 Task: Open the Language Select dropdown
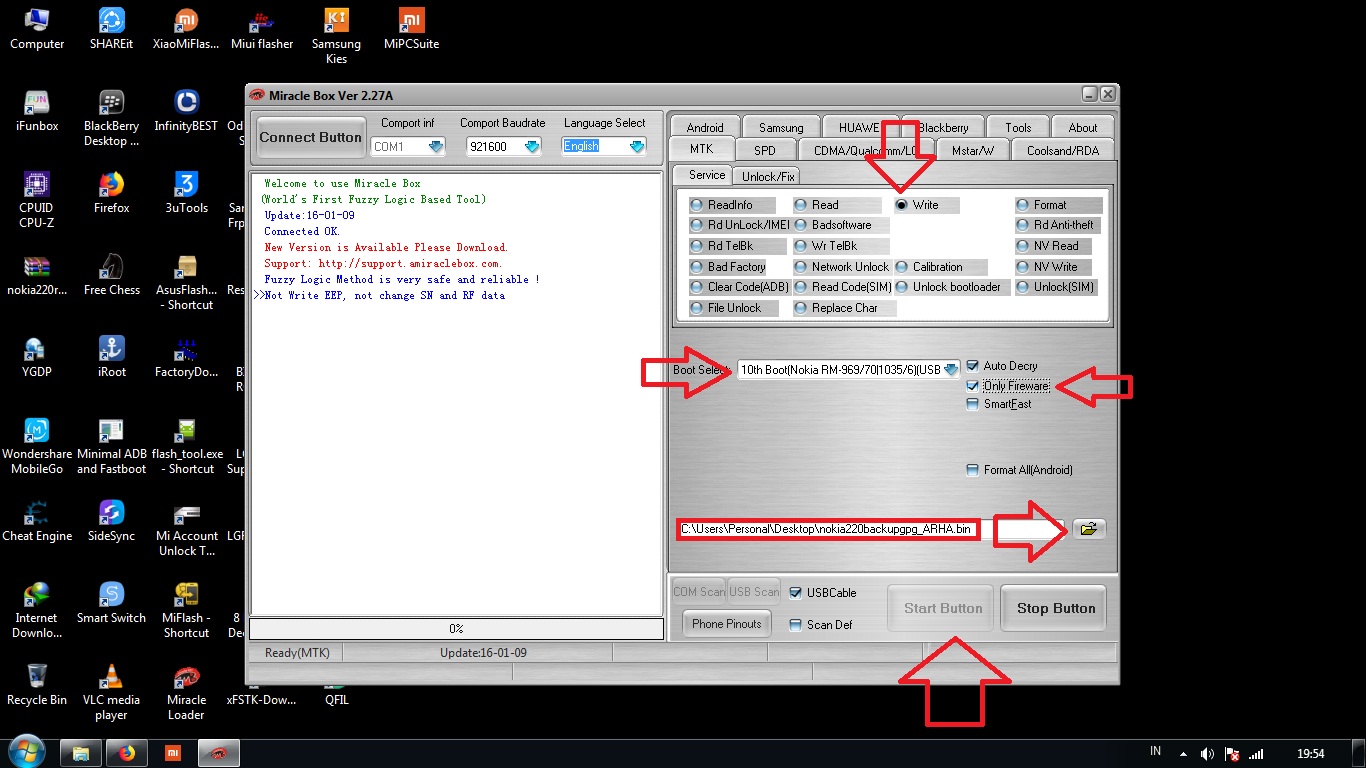click(x=635, y=145)
